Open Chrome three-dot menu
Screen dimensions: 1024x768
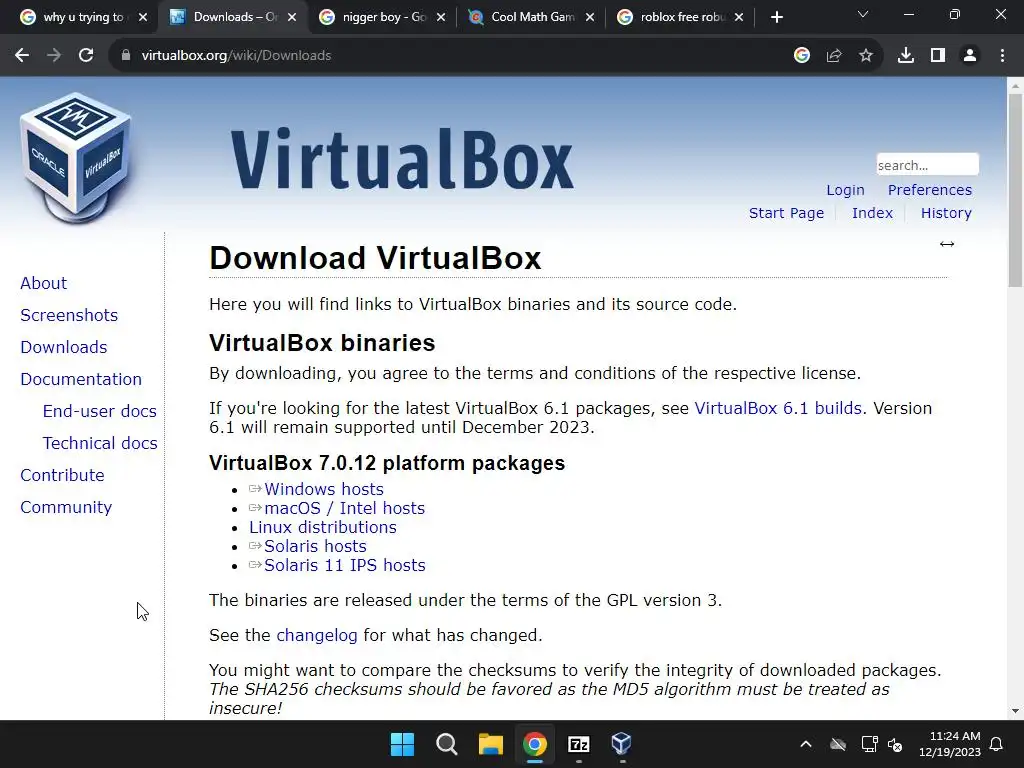pos(1002,56)
